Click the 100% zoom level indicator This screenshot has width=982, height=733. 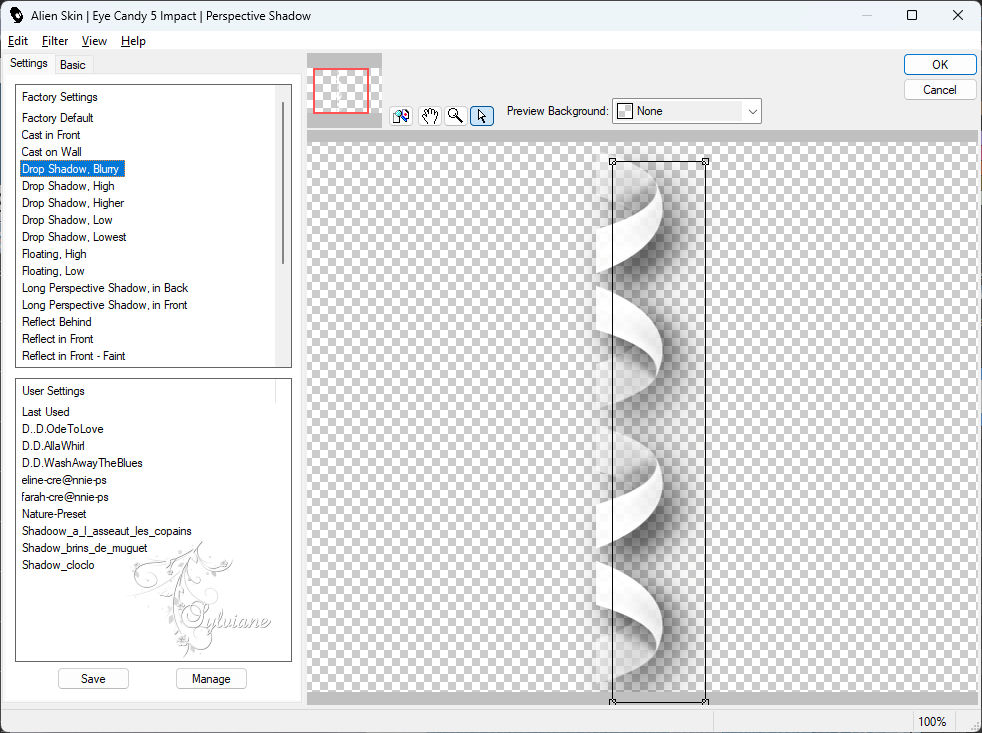(932, 721)
